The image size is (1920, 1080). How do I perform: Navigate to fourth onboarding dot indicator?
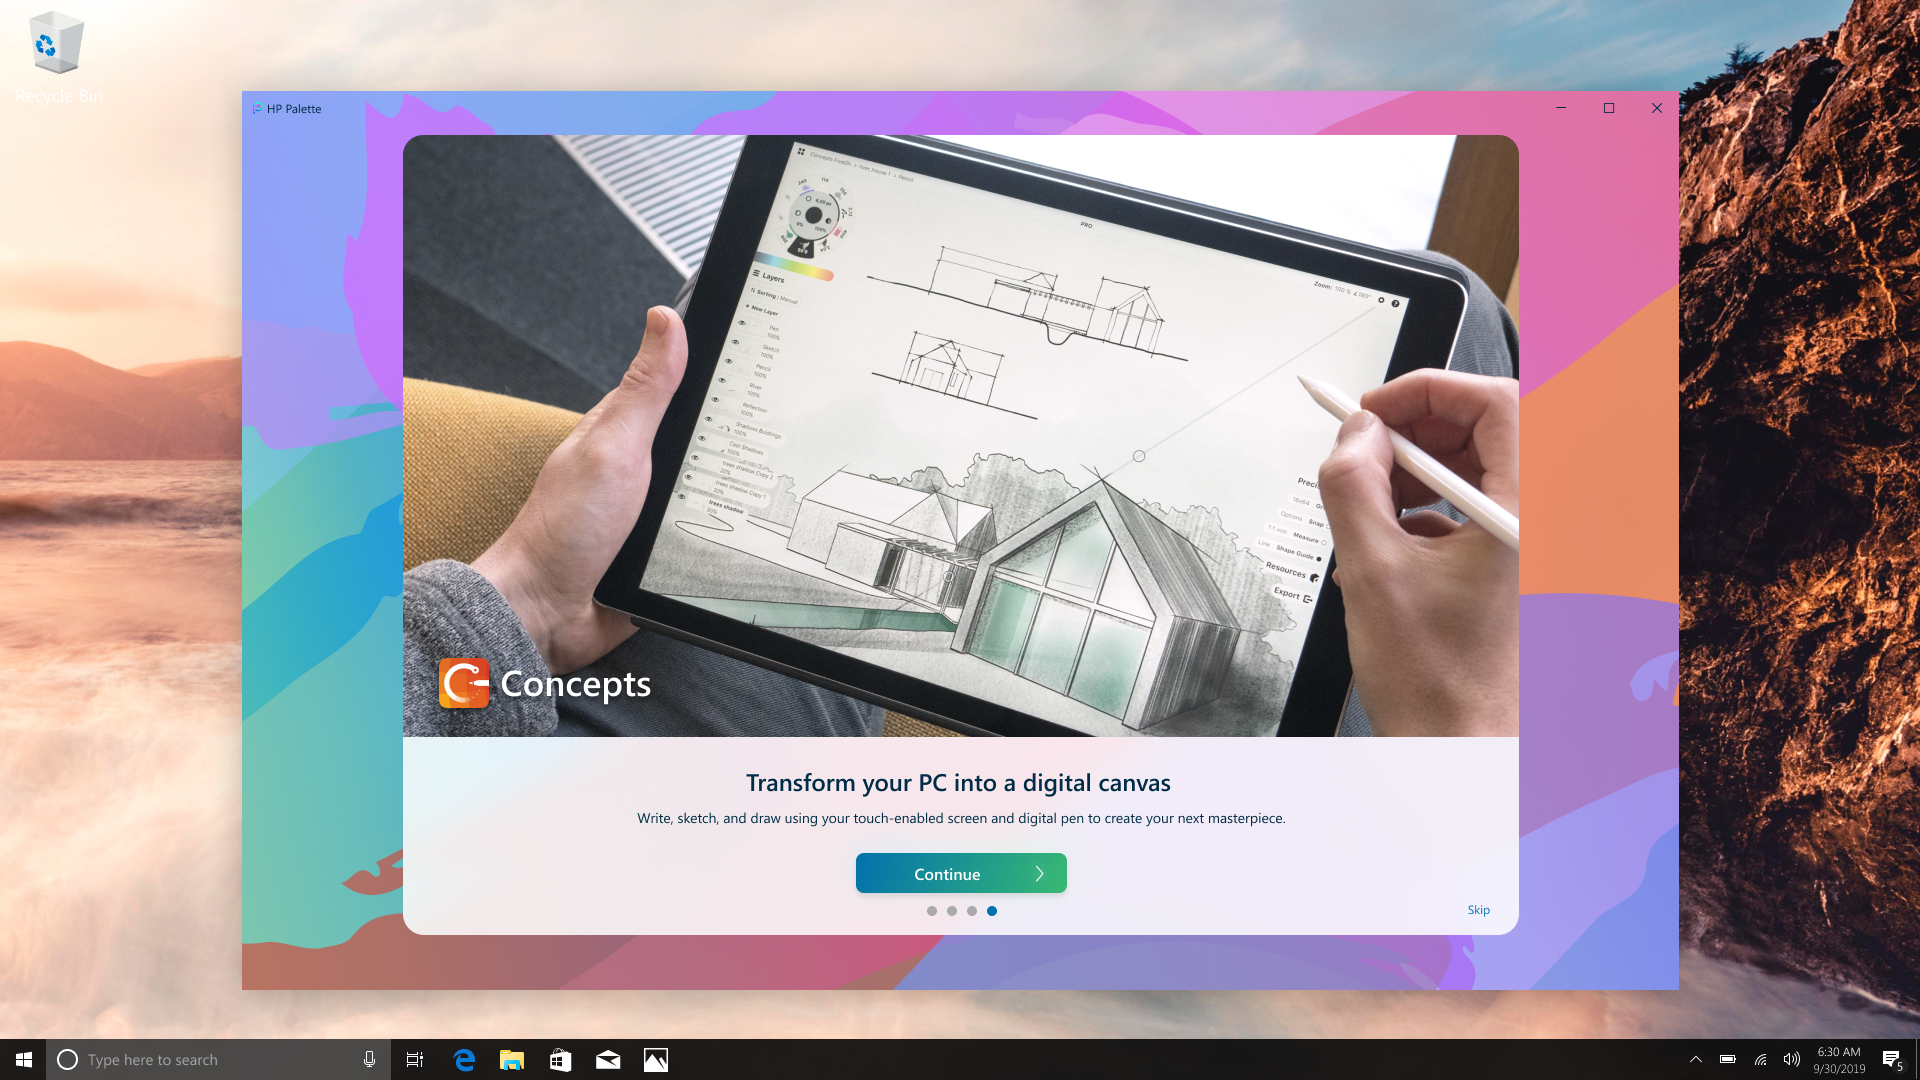[x=990, y=910]
